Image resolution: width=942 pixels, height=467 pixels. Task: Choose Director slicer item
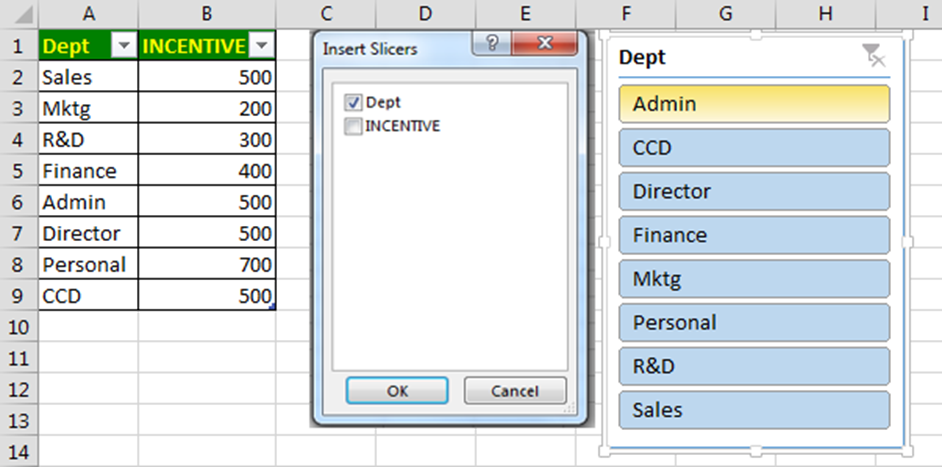pos(754,191)
